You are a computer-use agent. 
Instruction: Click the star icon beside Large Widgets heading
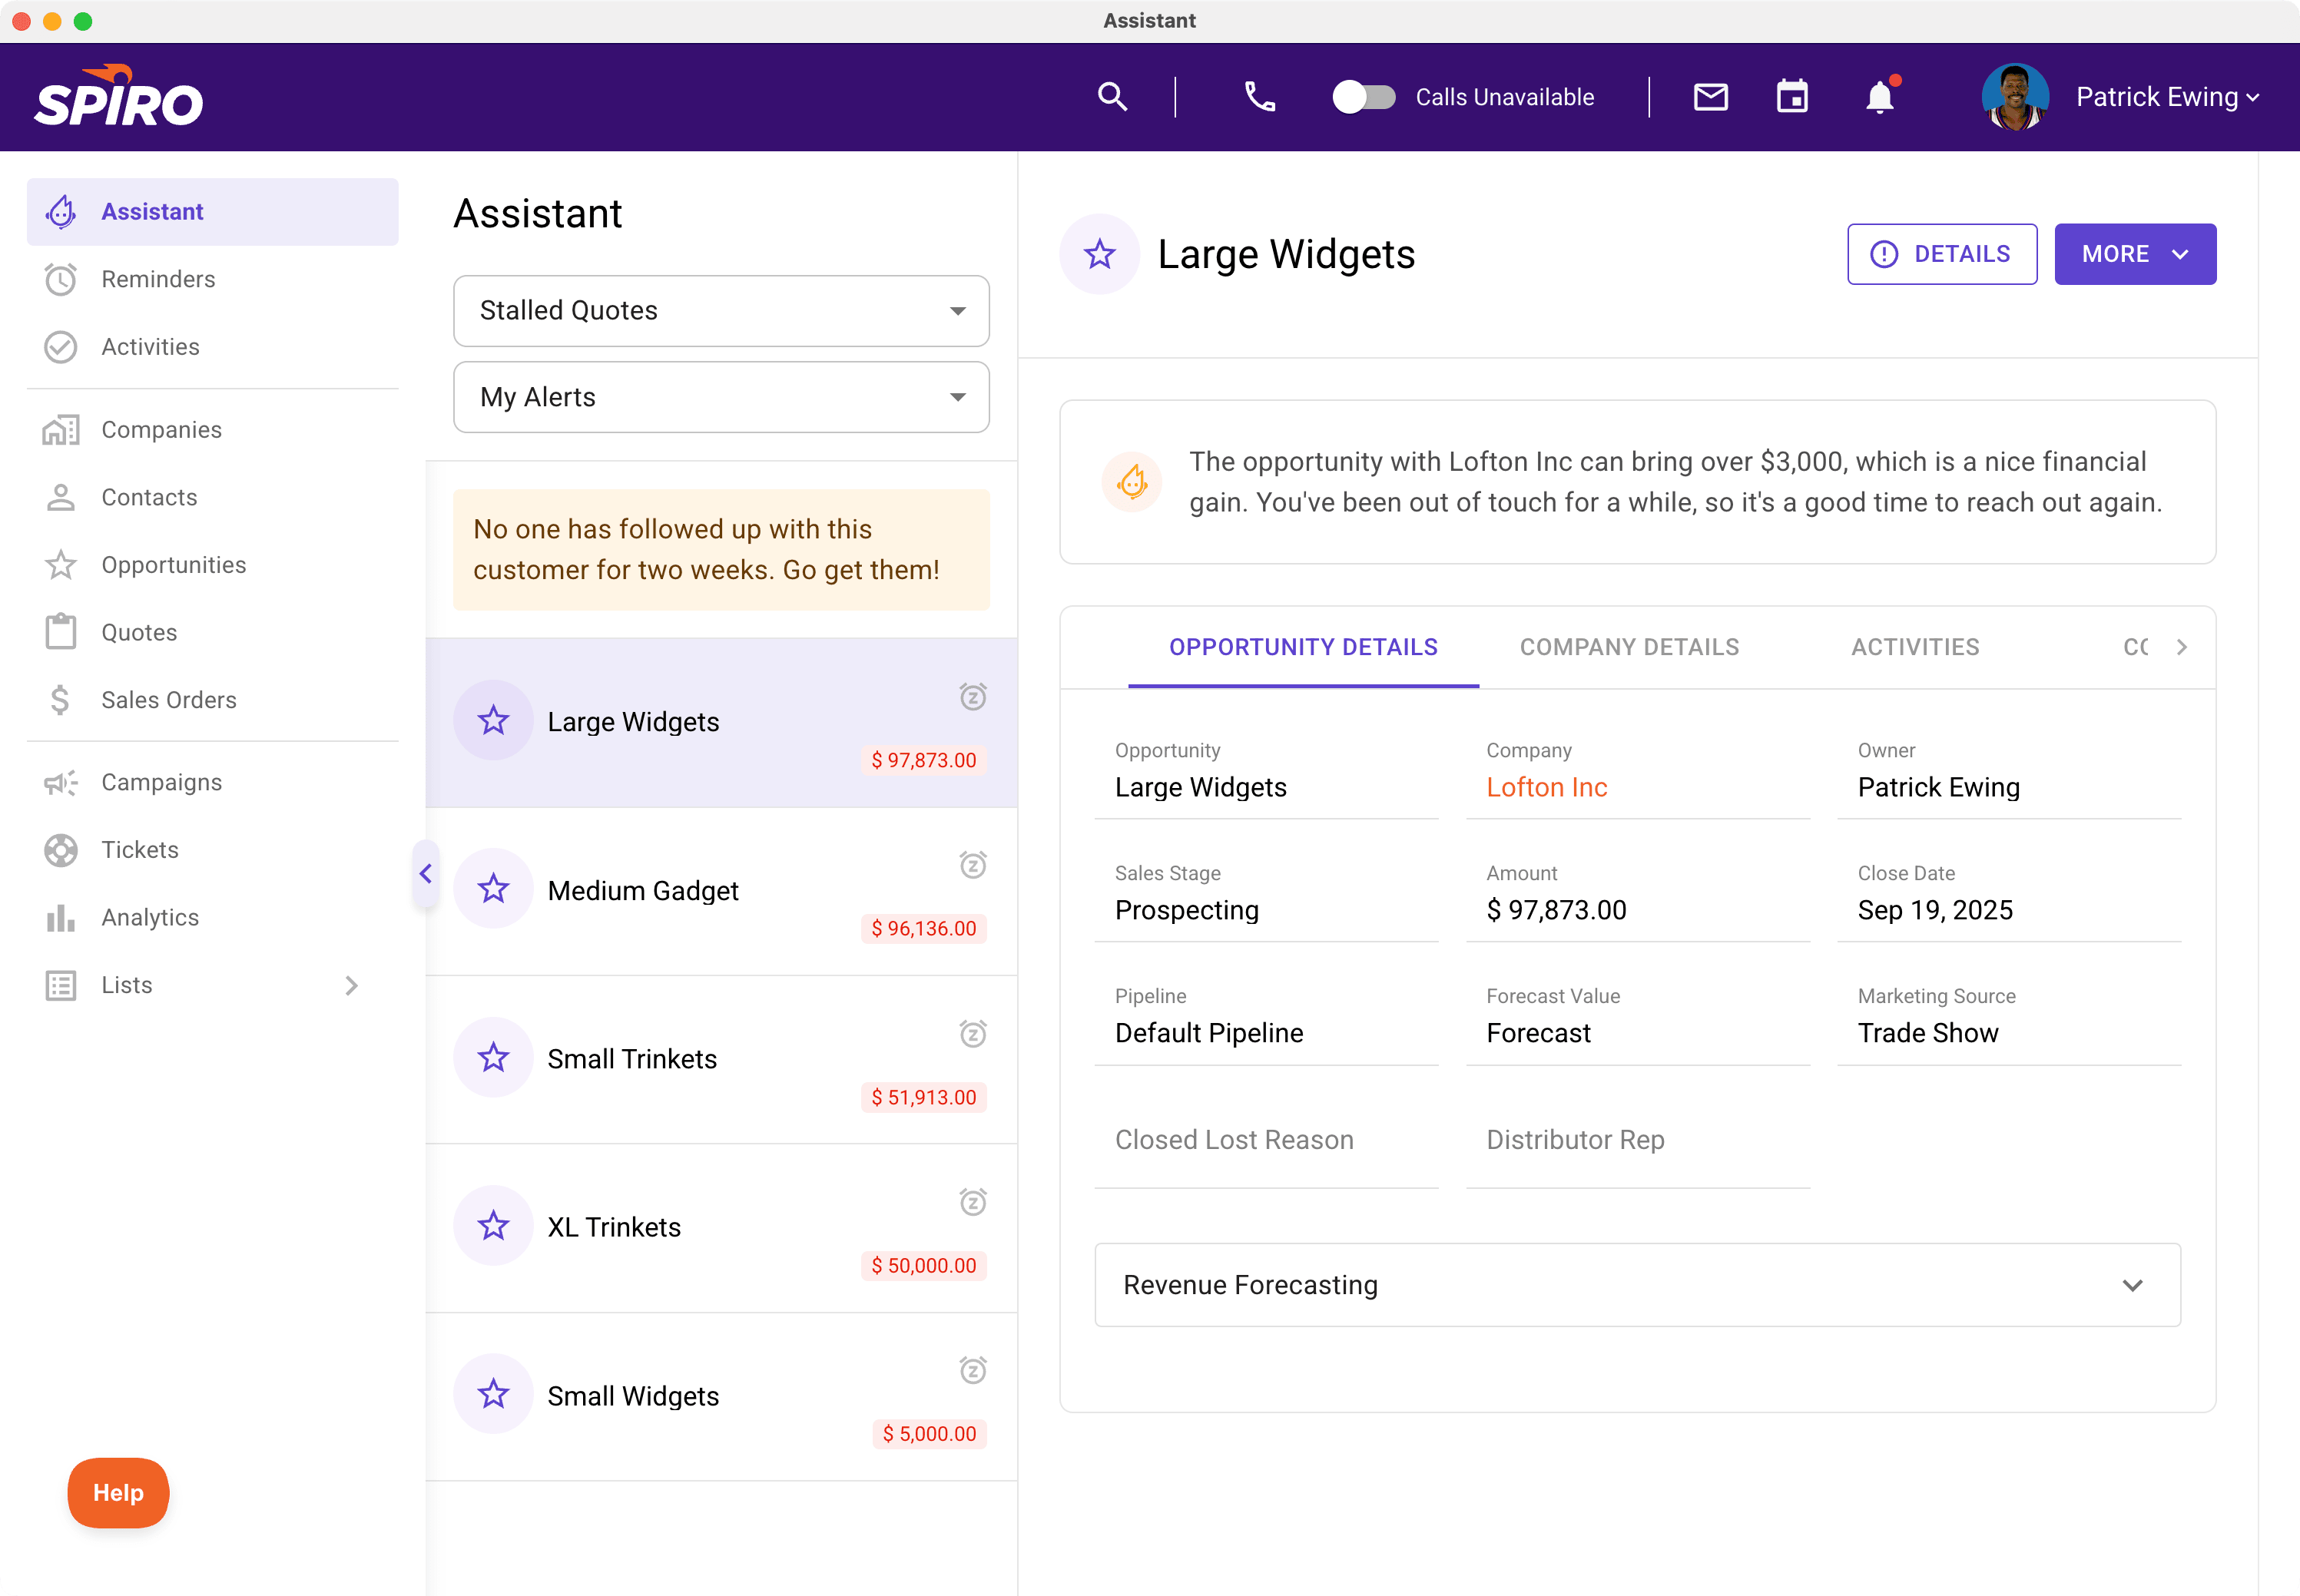(x=1100, y=254)
